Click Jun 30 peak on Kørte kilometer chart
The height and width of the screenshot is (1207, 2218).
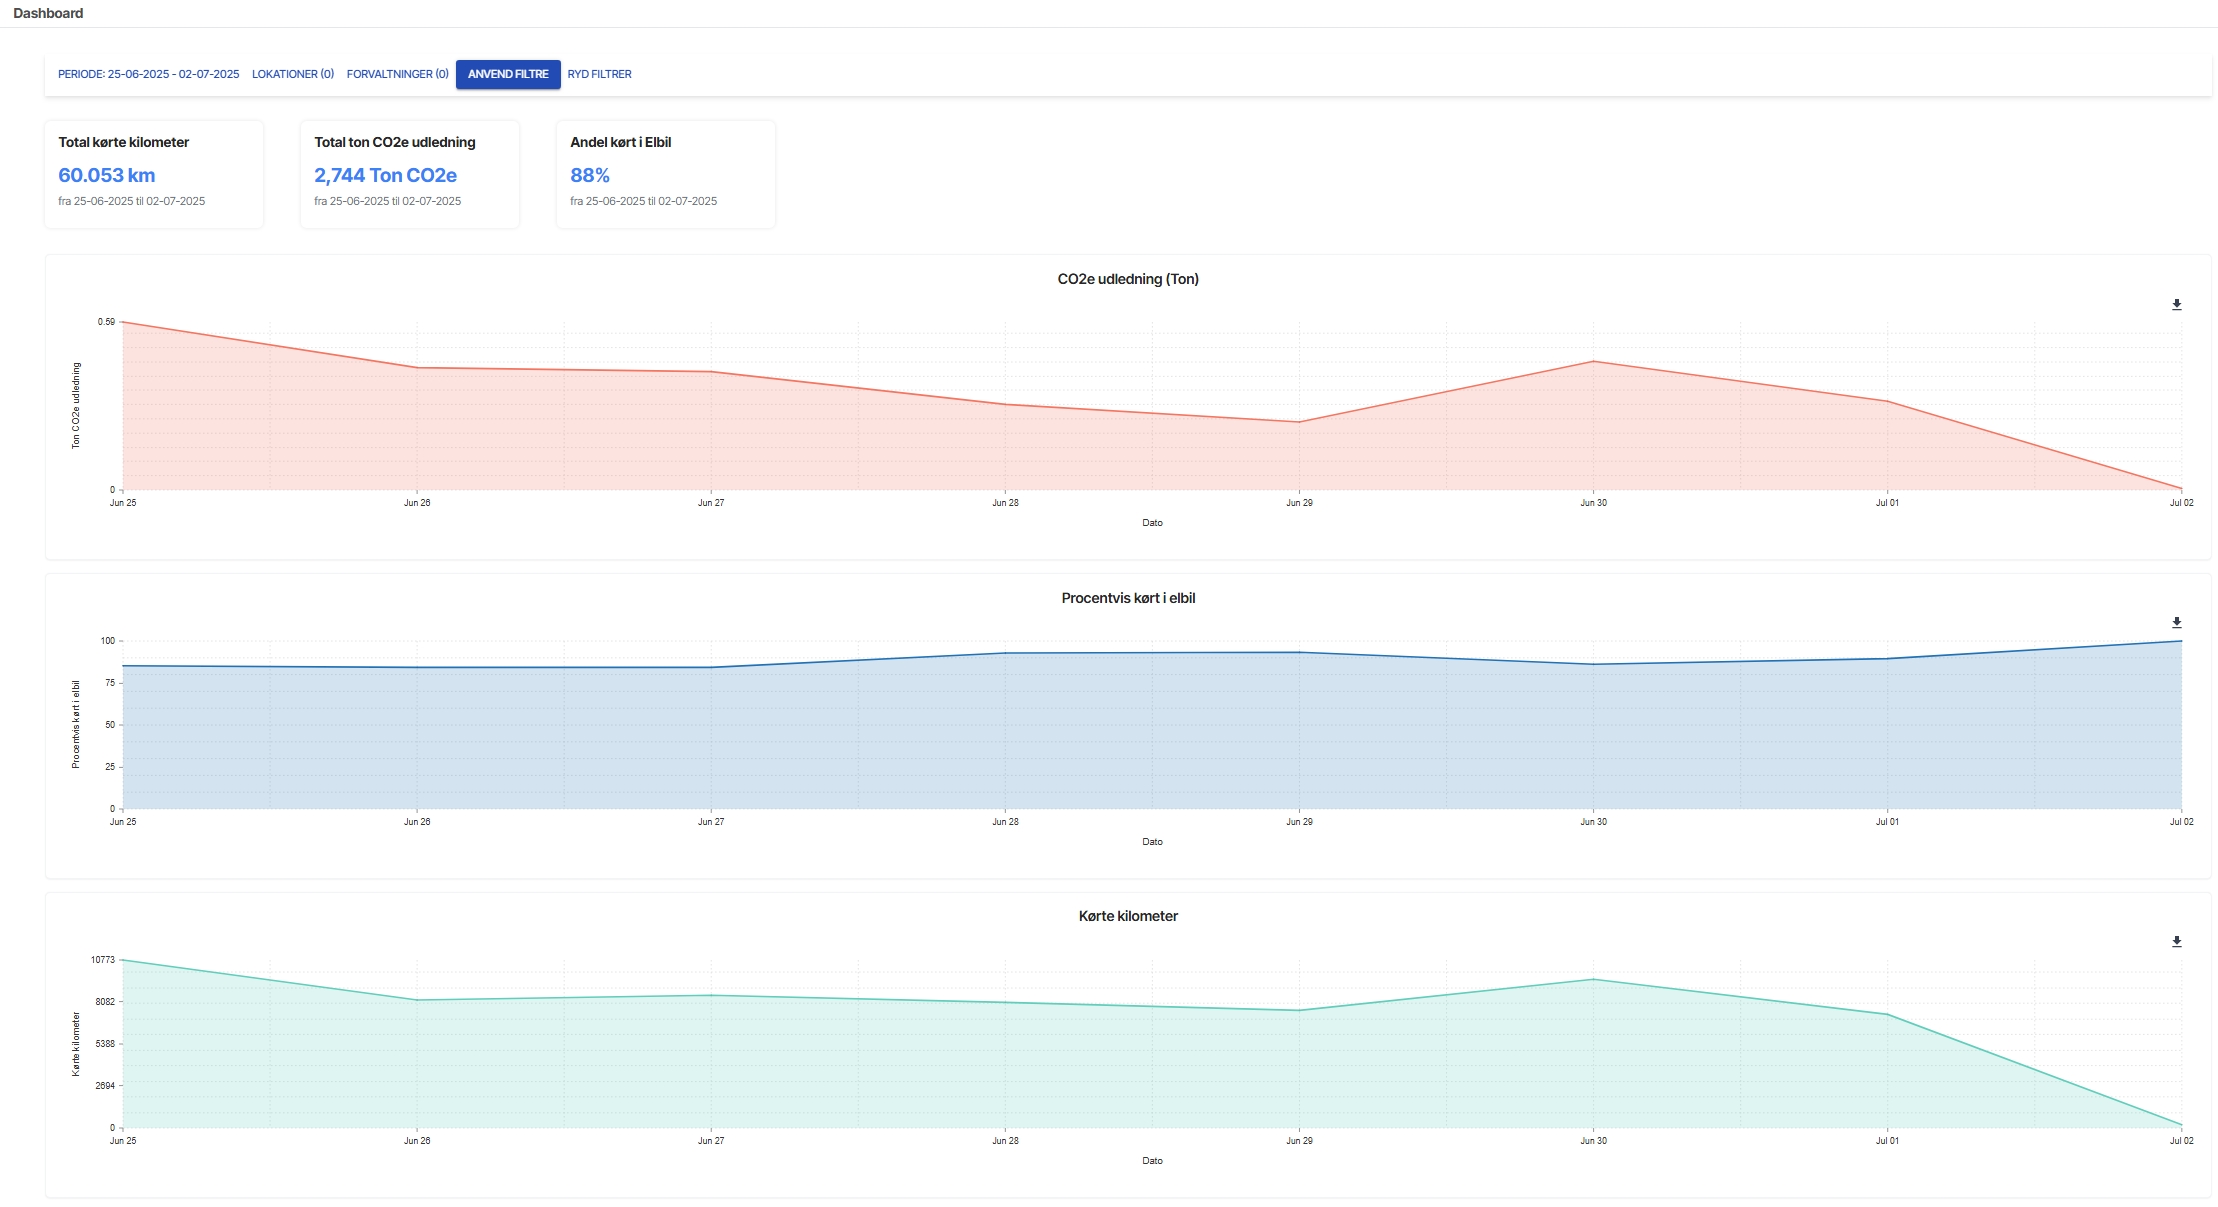[x=1594, y=979]
